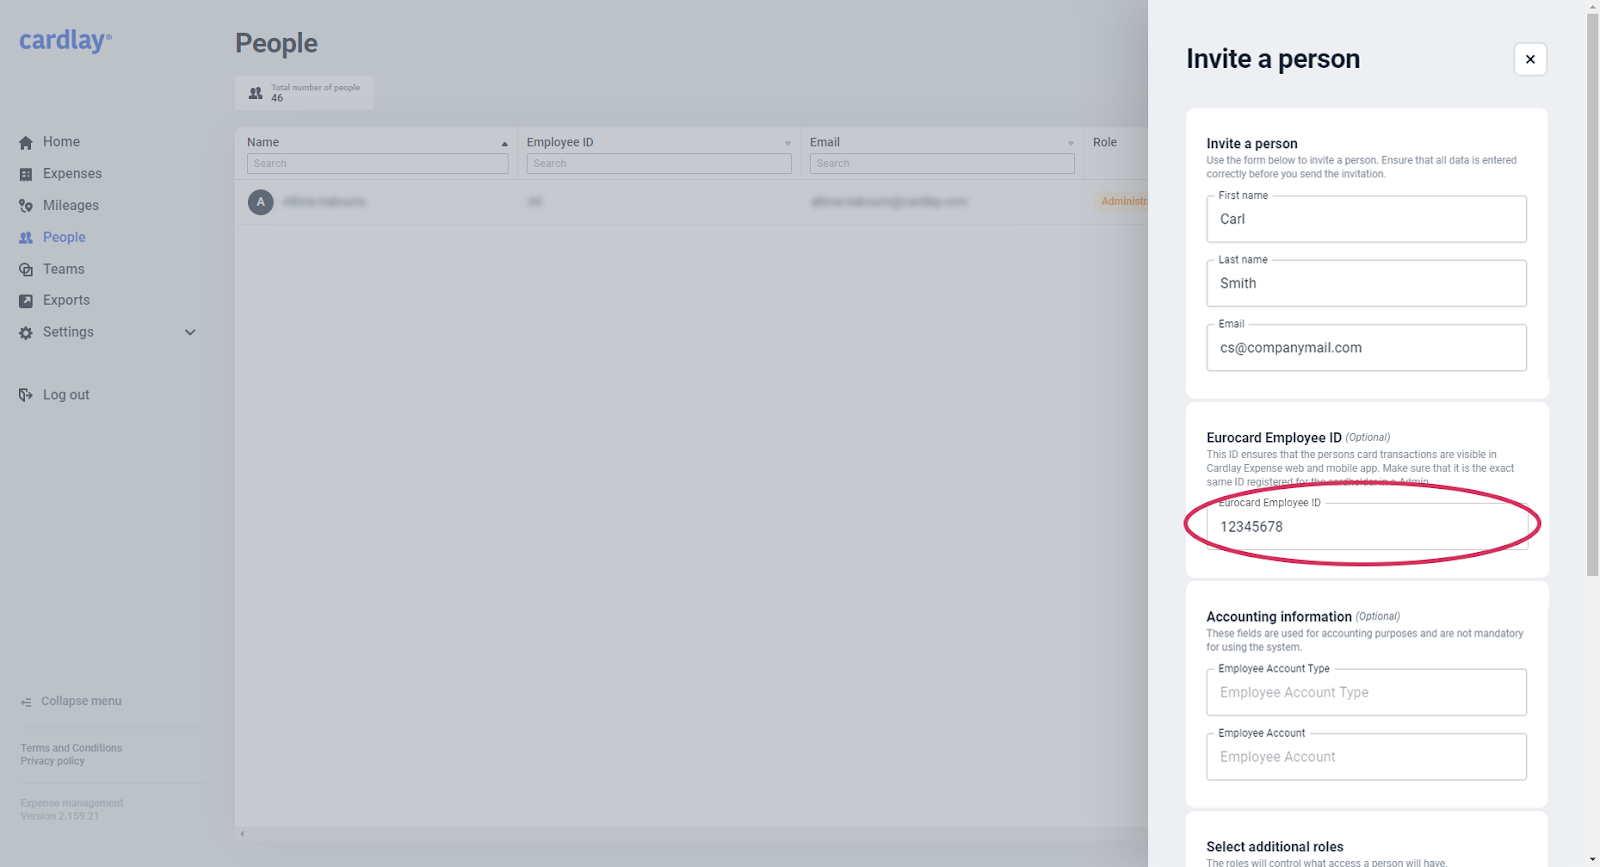Click the user avatar 'A' in table

tap(261, 202)
